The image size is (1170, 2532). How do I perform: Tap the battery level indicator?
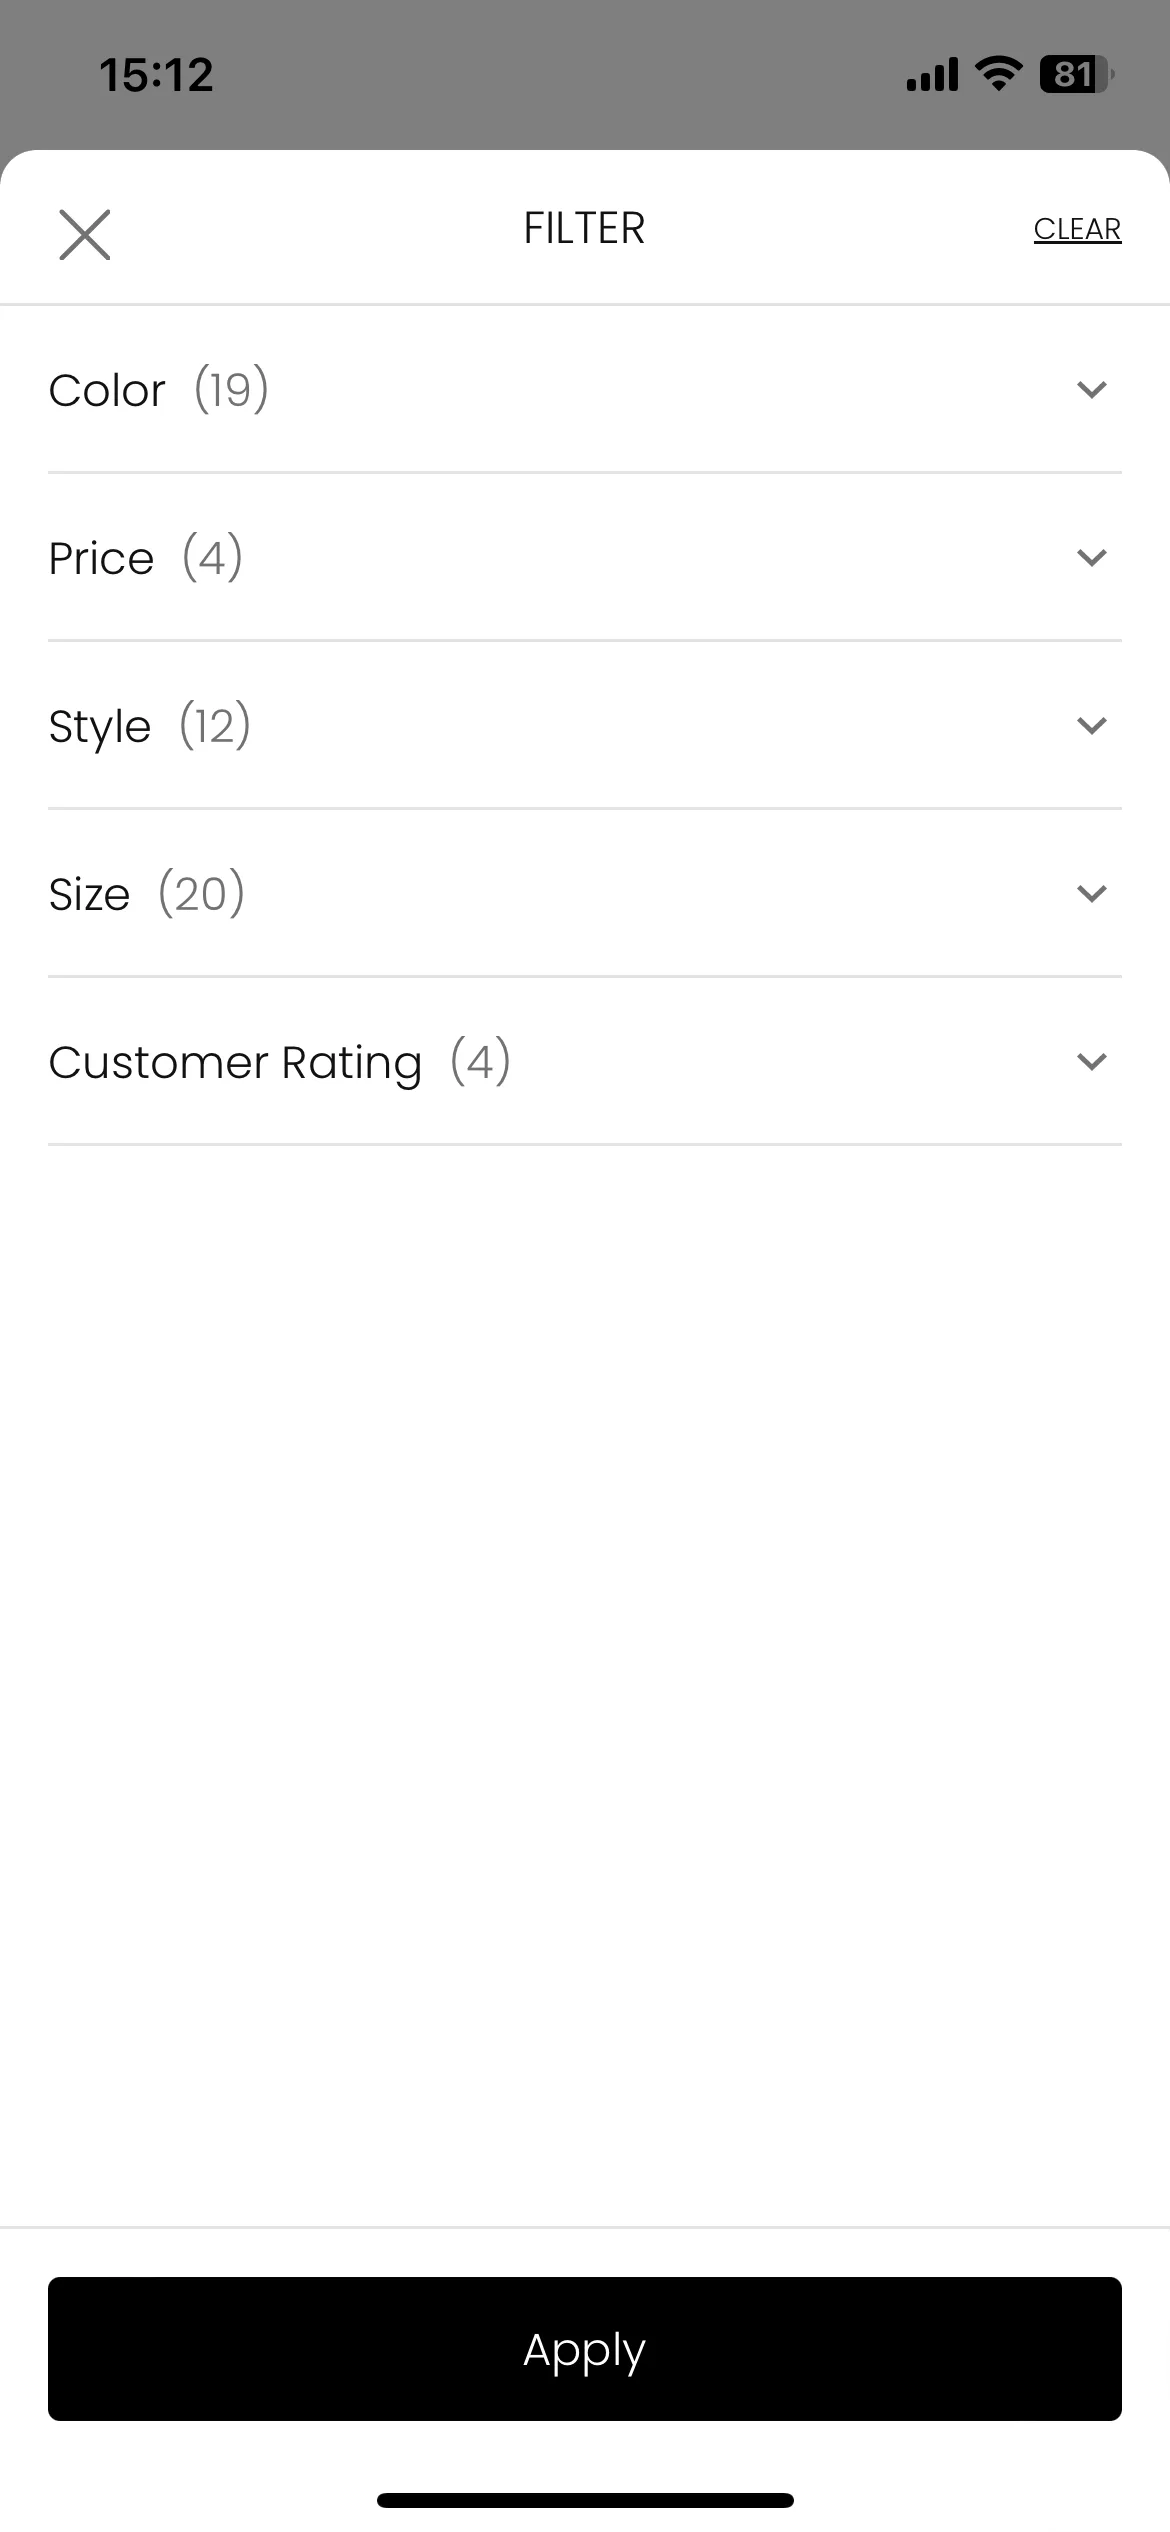[1077, 74]
